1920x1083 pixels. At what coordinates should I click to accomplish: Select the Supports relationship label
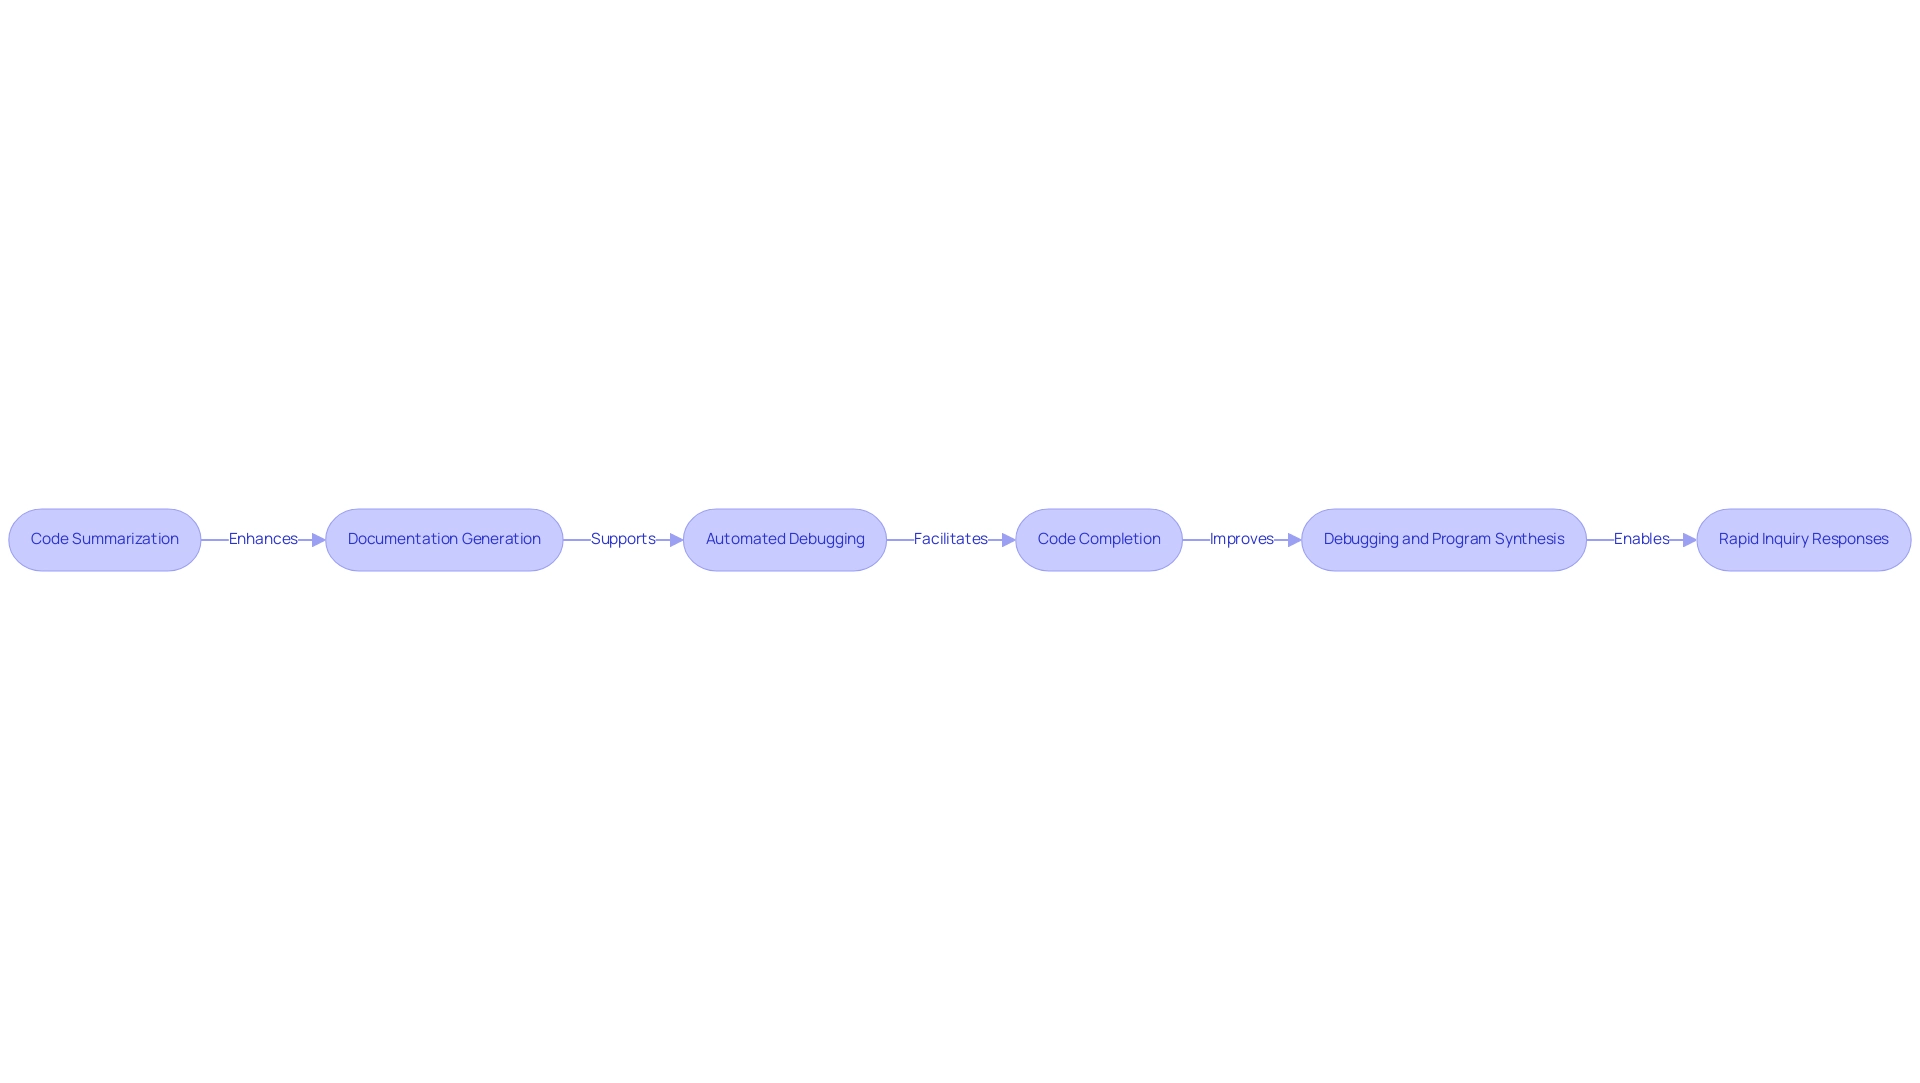[620, 538]
